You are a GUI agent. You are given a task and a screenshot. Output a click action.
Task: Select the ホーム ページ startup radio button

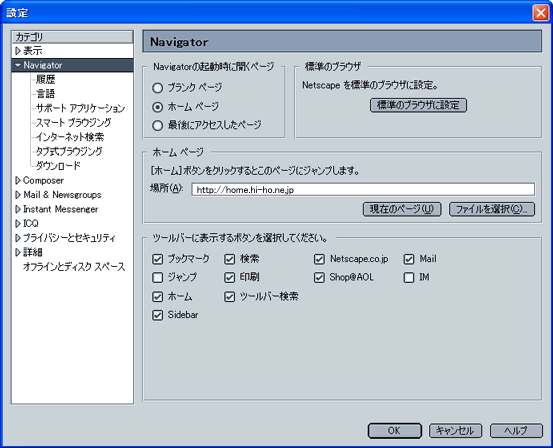tap(157, 107)
